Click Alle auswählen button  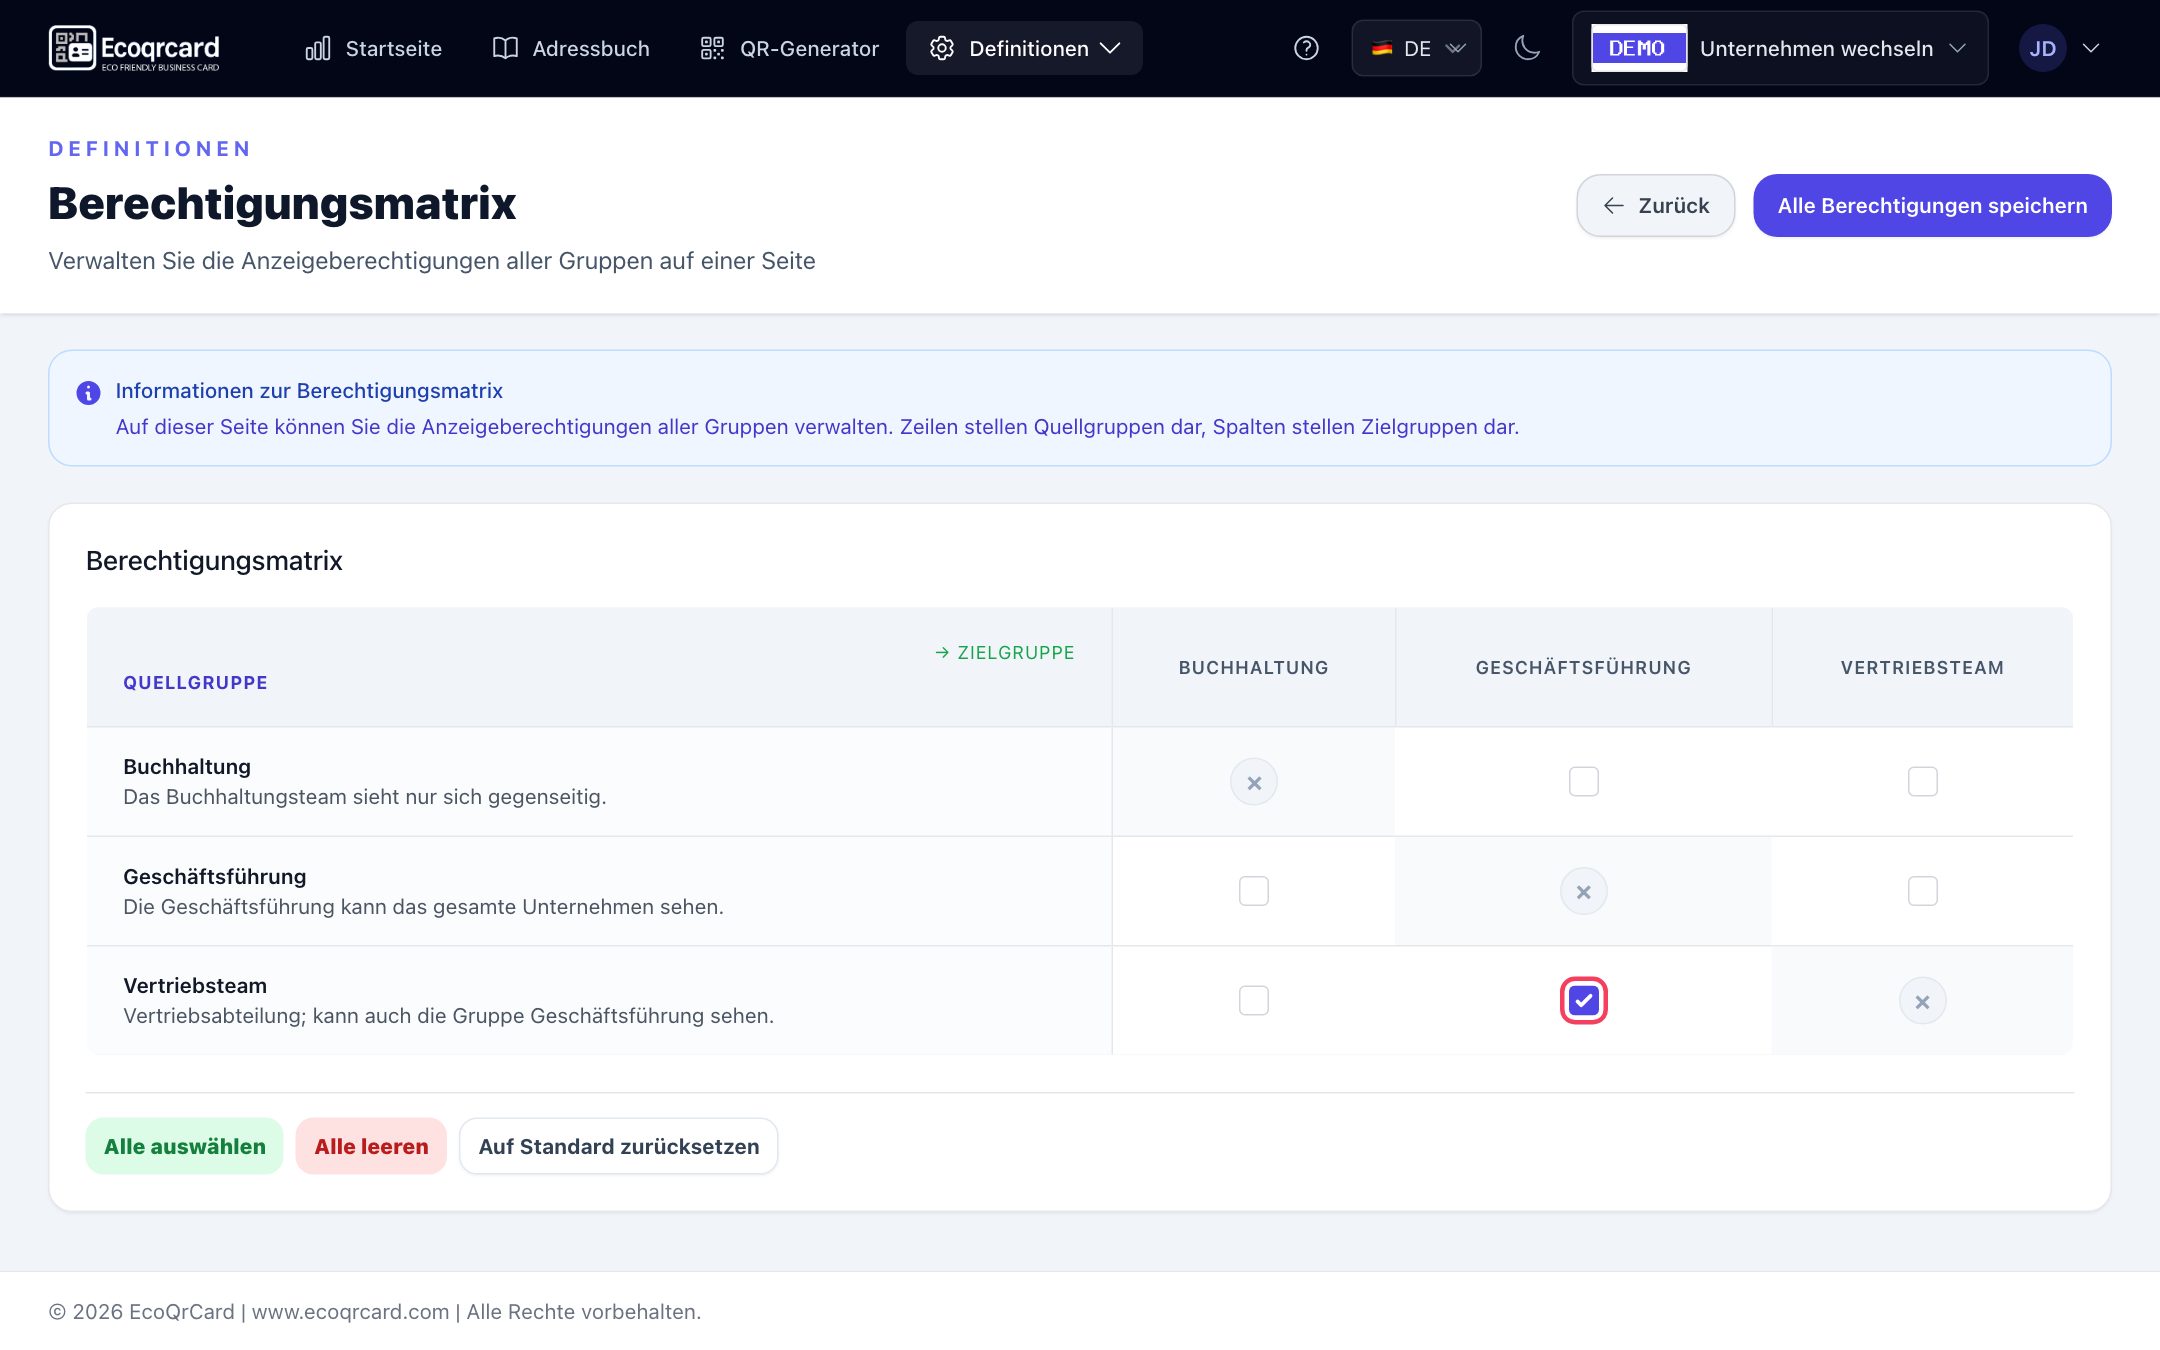point(184,1146)
